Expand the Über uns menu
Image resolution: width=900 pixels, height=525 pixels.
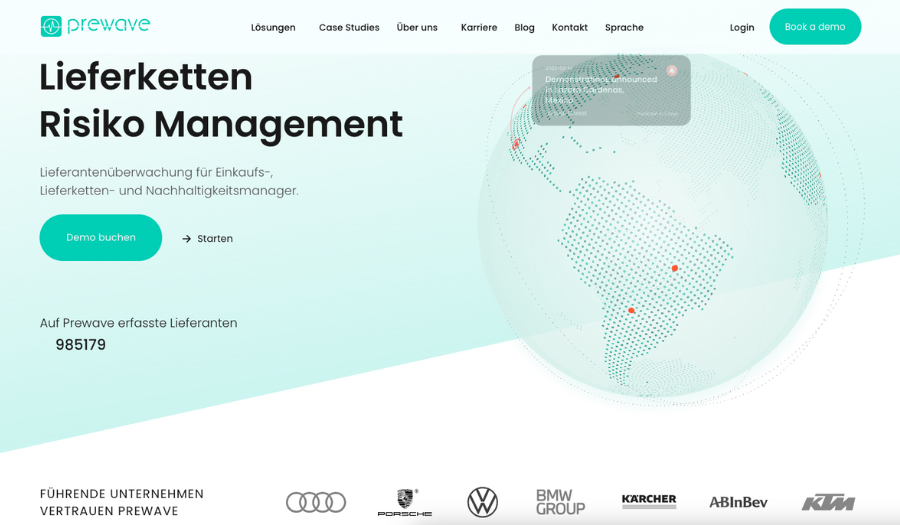click(x=417, y=28)
